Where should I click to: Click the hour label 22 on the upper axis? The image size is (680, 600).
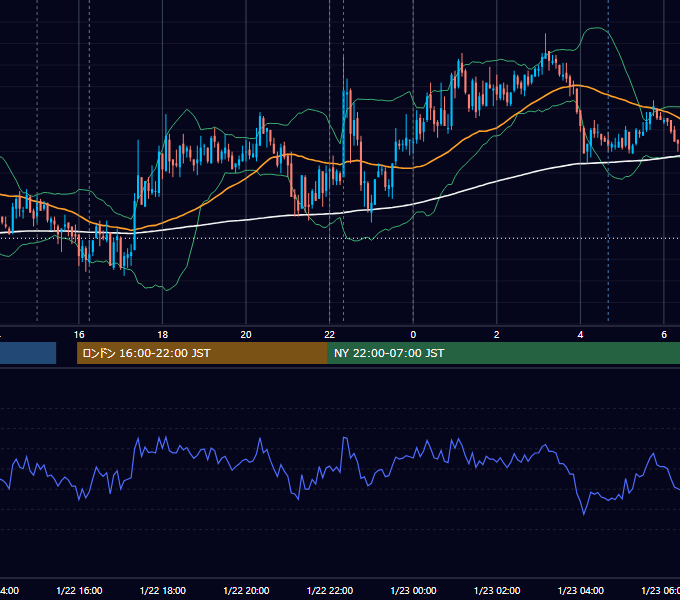(x=330, y=335)
